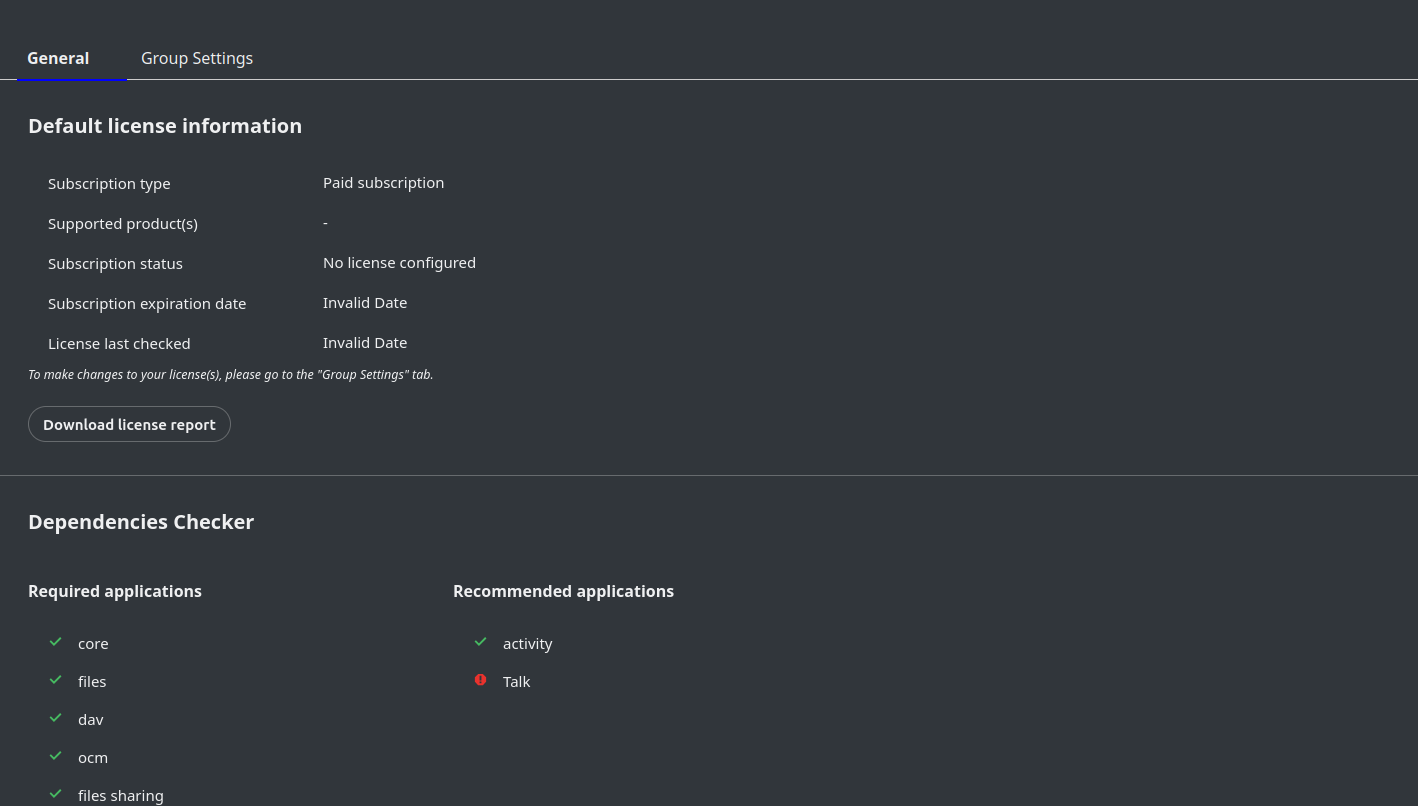Click the 'Paid subscription' value

click(383, 183)
